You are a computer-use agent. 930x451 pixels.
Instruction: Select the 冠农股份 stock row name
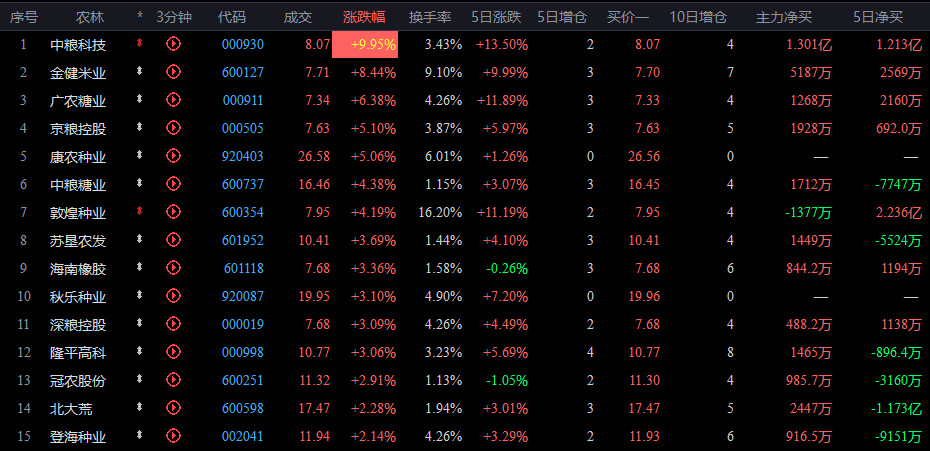pyautogui.click(x=78, y=381)
